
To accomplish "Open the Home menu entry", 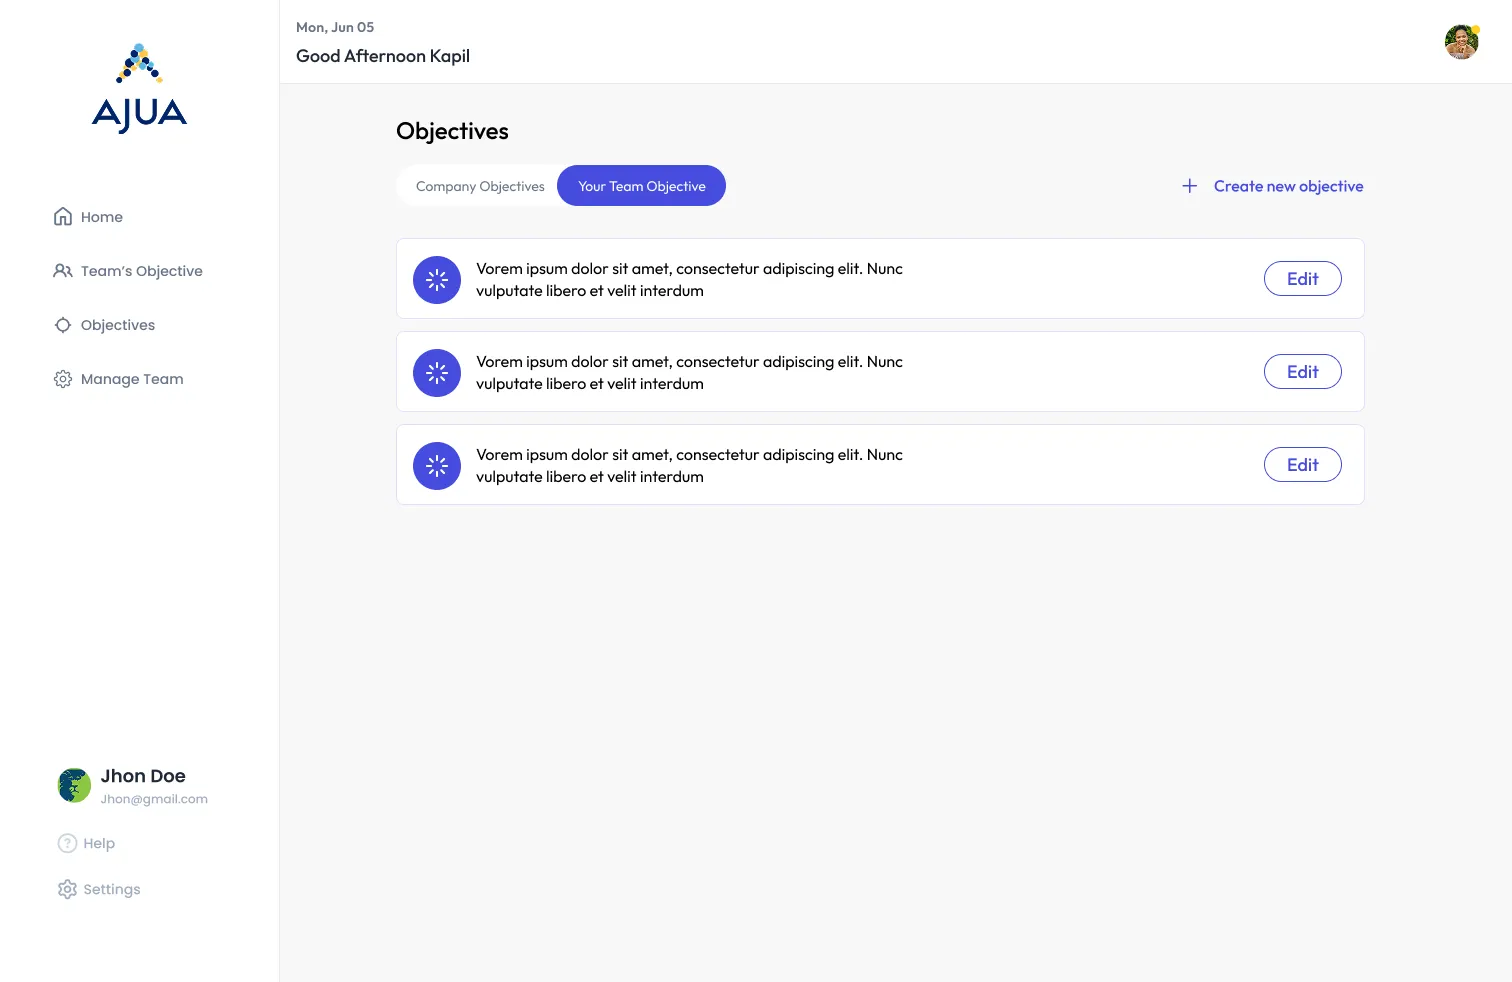I will 101,216.
